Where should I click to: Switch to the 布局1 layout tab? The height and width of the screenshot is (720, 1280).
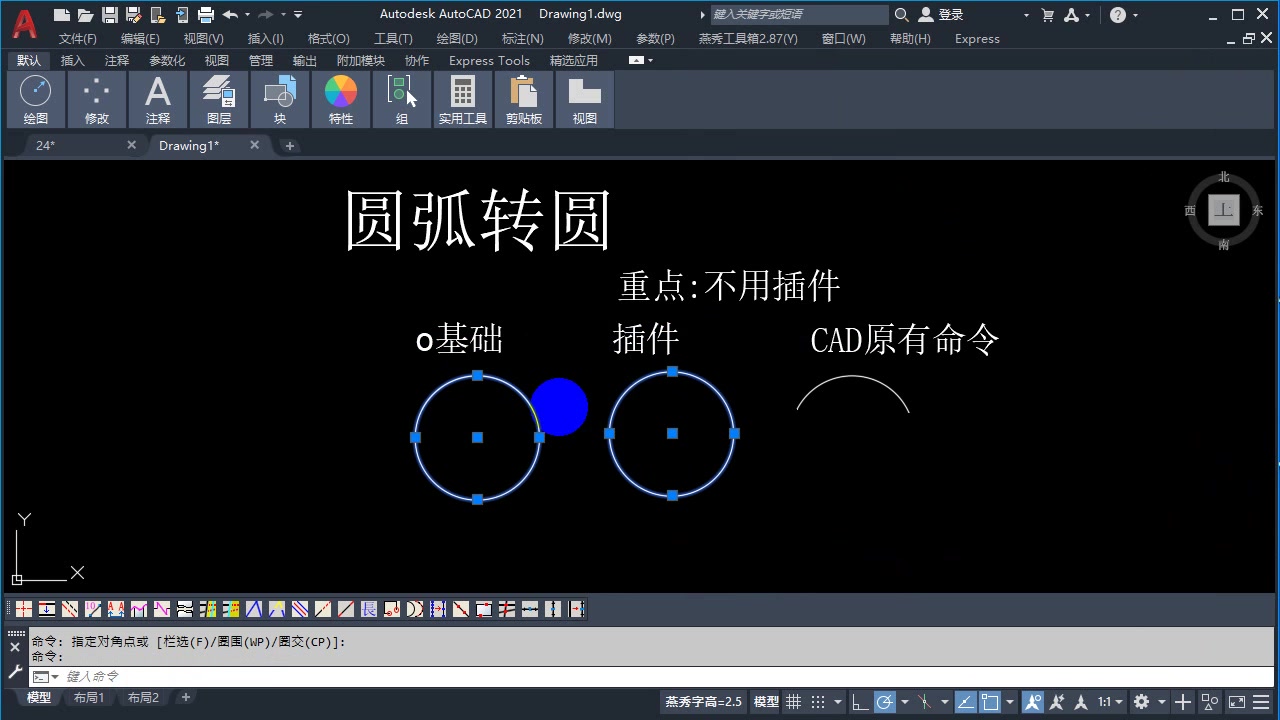point(89,697)
